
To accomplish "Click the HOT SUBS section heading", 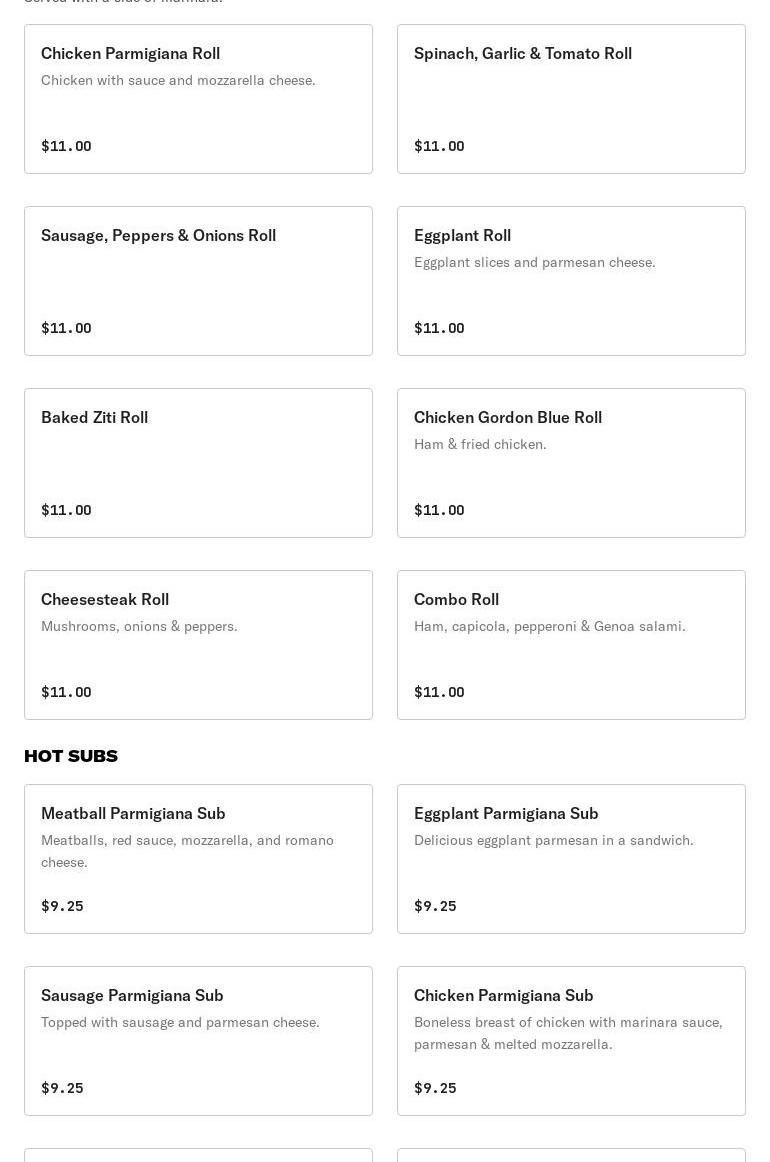I will pos(71,756).
